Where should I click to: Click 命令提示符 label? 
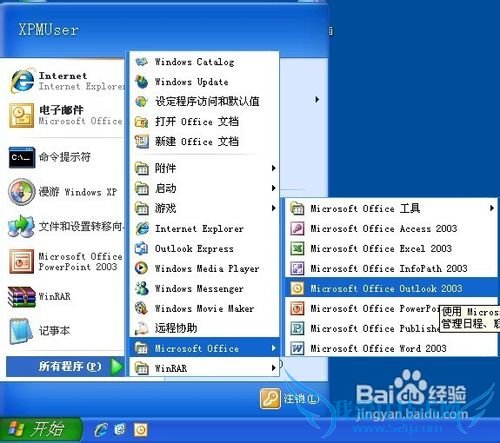65,157
